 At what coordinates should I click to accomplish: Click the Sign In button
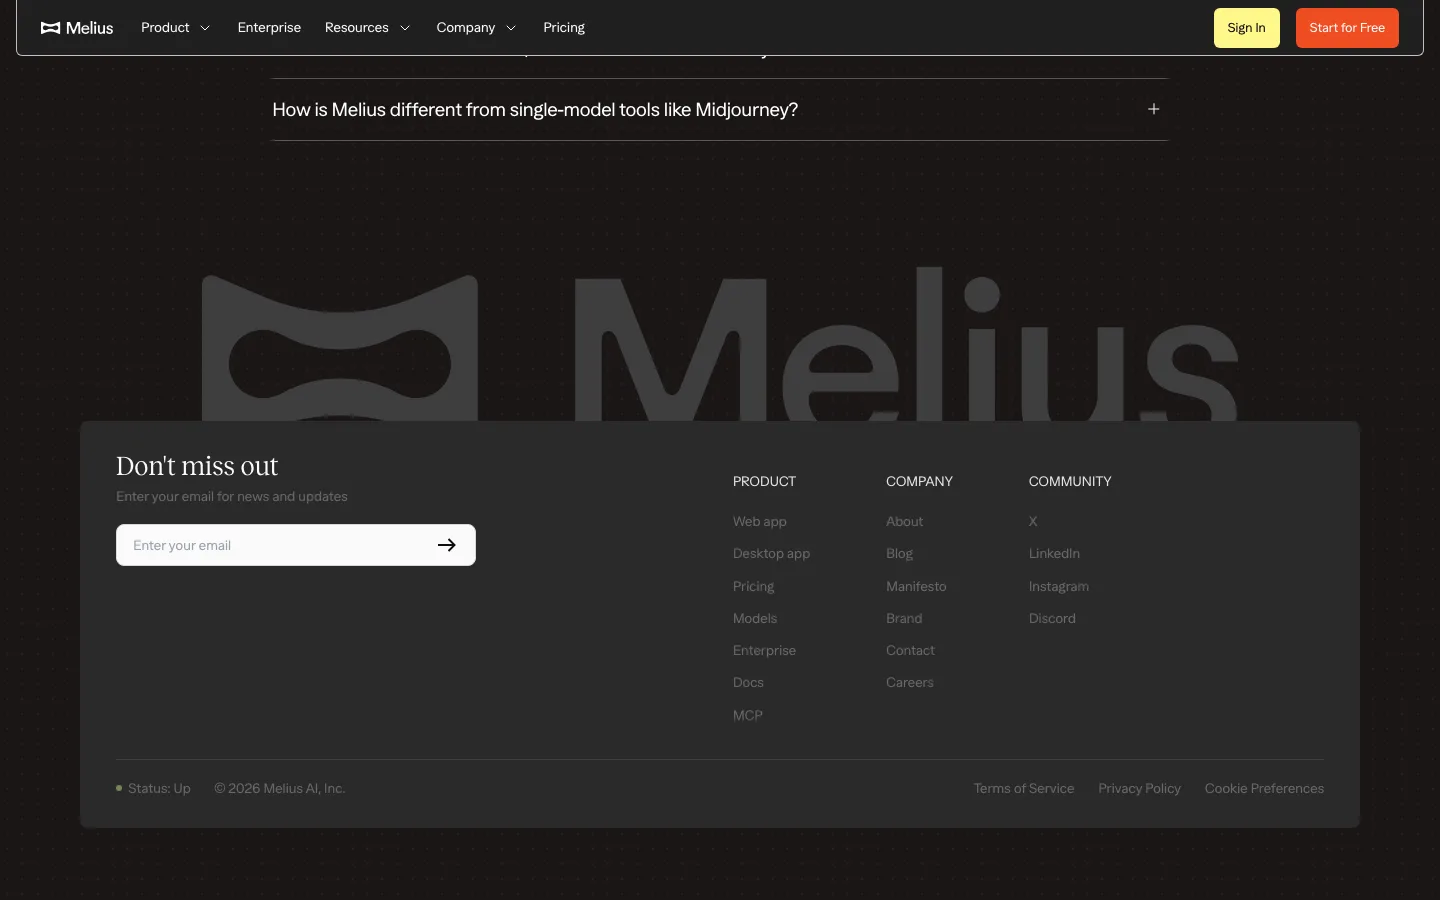click(x=1246, y=28)
